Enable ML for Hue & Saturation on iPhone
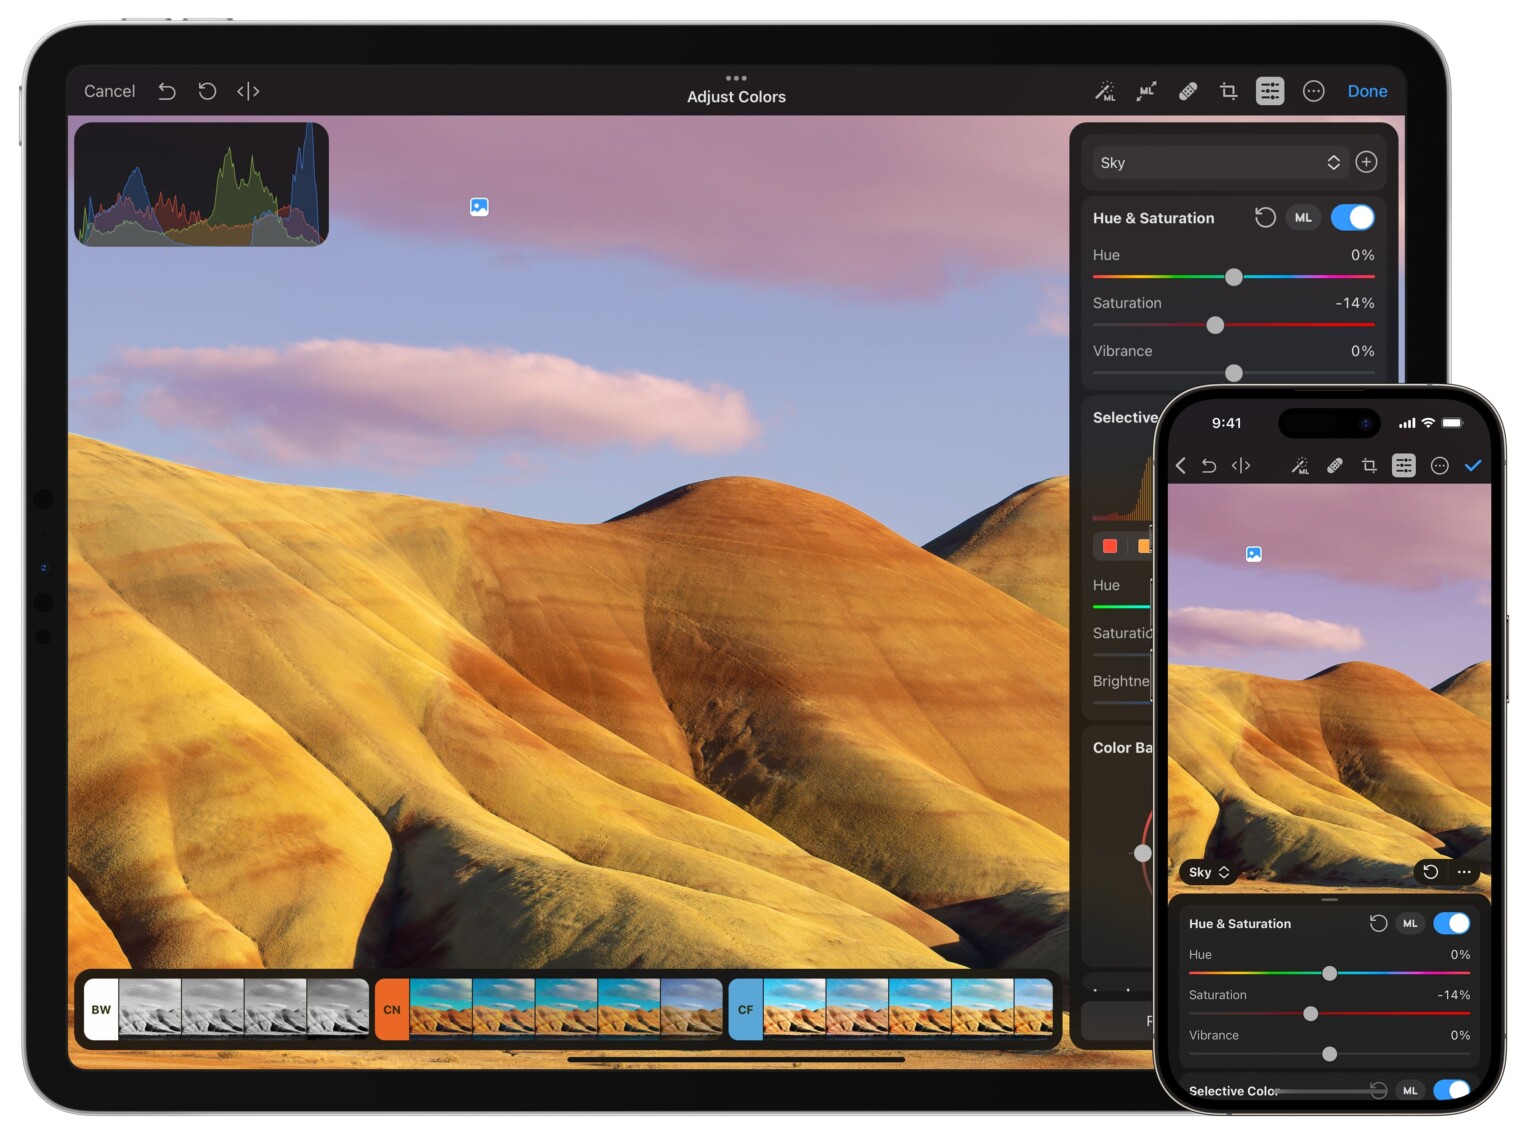The height and width of the screenshot is (1132, 1536). 1410,923
